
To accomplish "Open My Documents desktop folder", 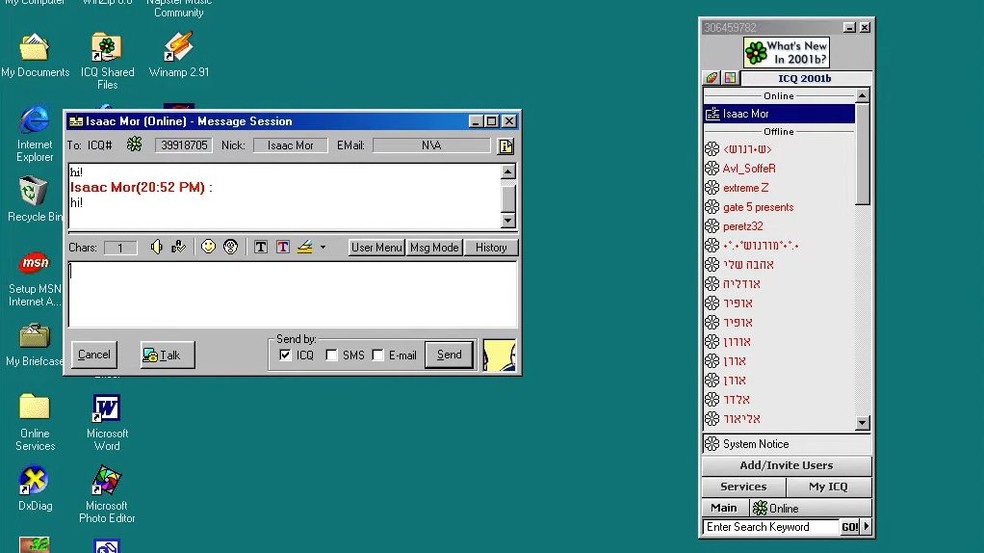I will coord(35,56).
